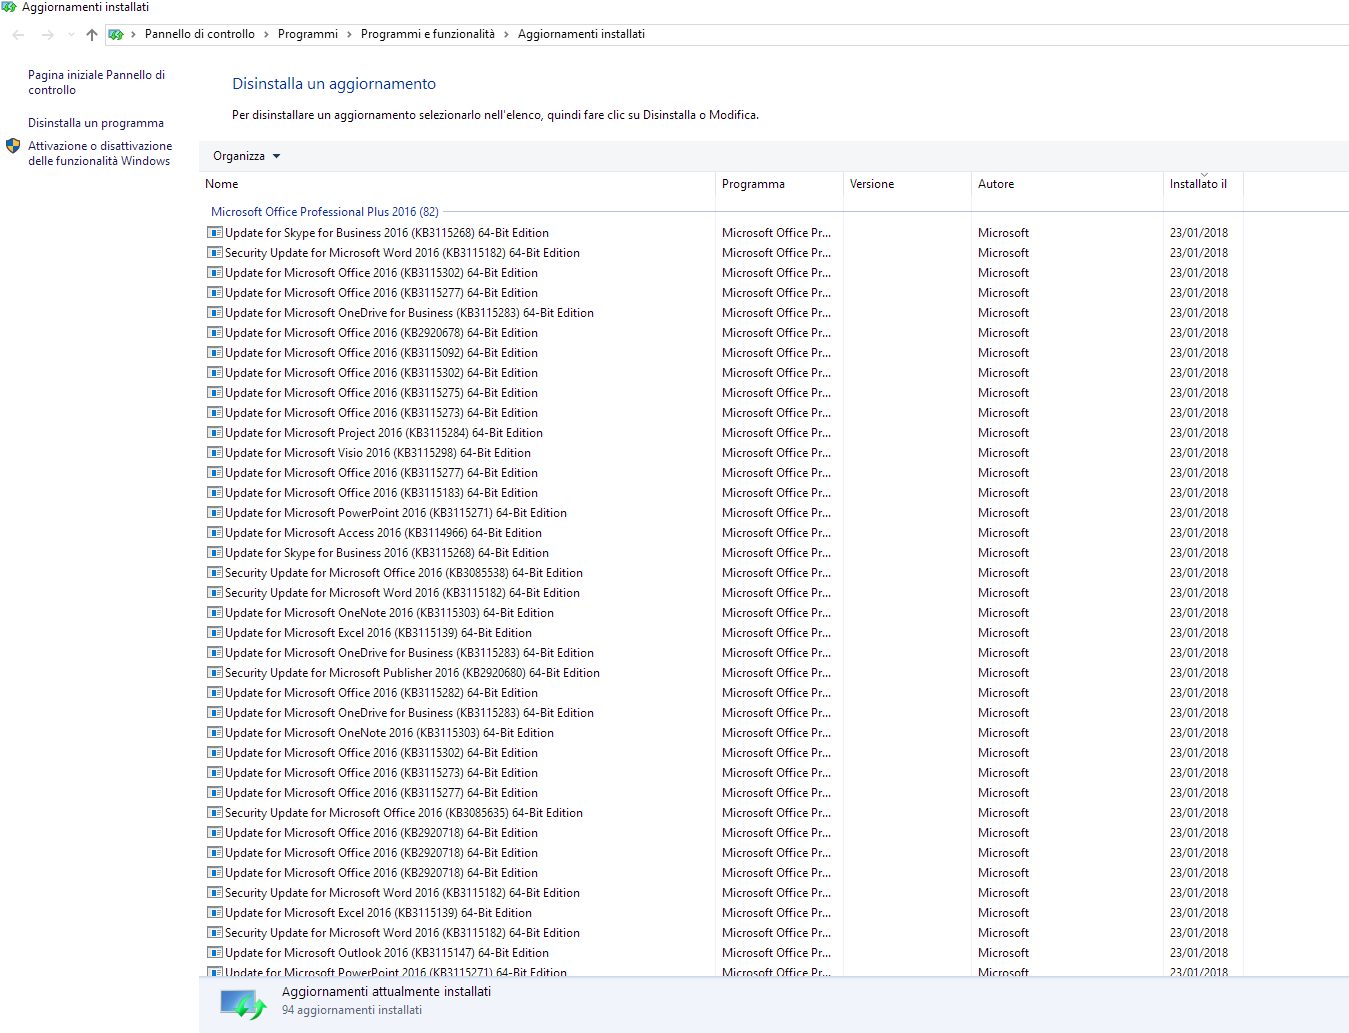The width and height of the screenshot is (1349, 1033).
Task: Go back using the back arrow
Action: (x=18, y=34)
